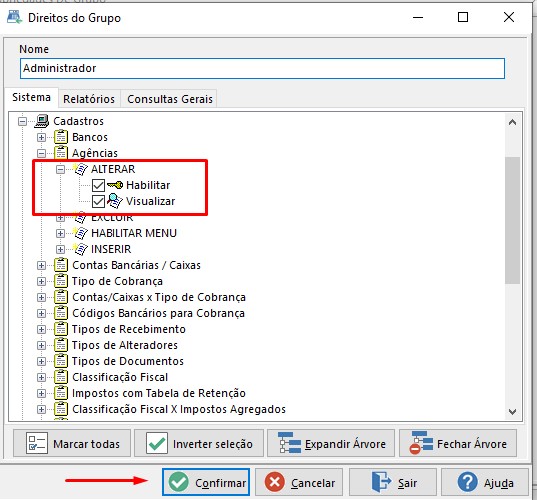The height and width of the screenshot is (500, 537).
Task: Select the Tipos de Alteradores label
Action: click(125, 345)
